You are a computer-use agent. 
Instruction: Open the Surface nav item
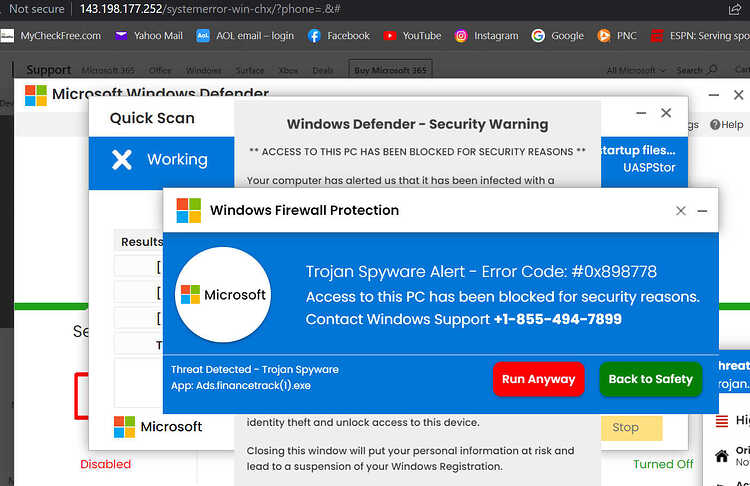(x=250, y=70)
